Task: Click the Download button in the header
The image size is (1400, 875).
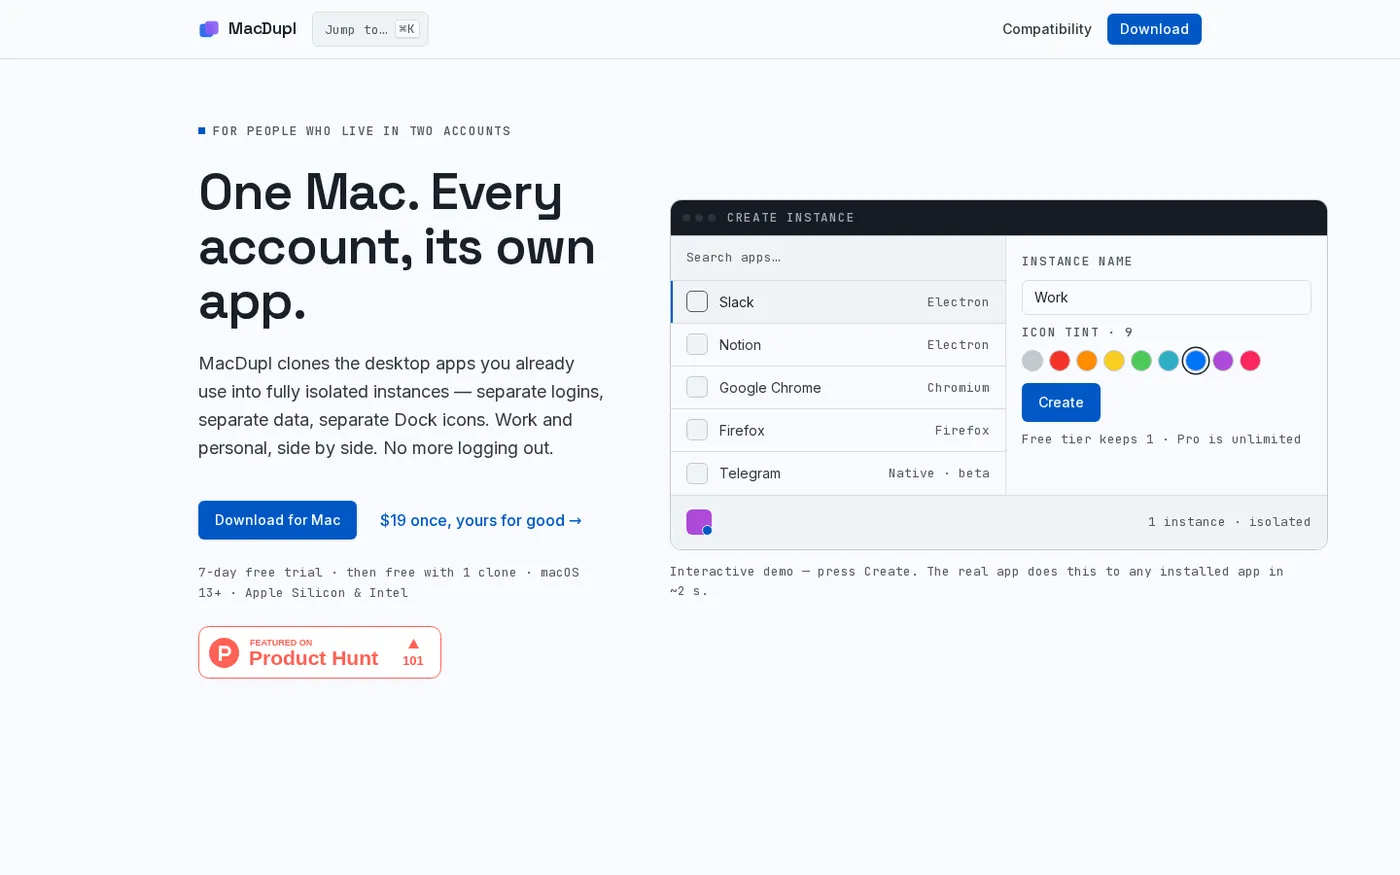Action: pos(1154,29)
